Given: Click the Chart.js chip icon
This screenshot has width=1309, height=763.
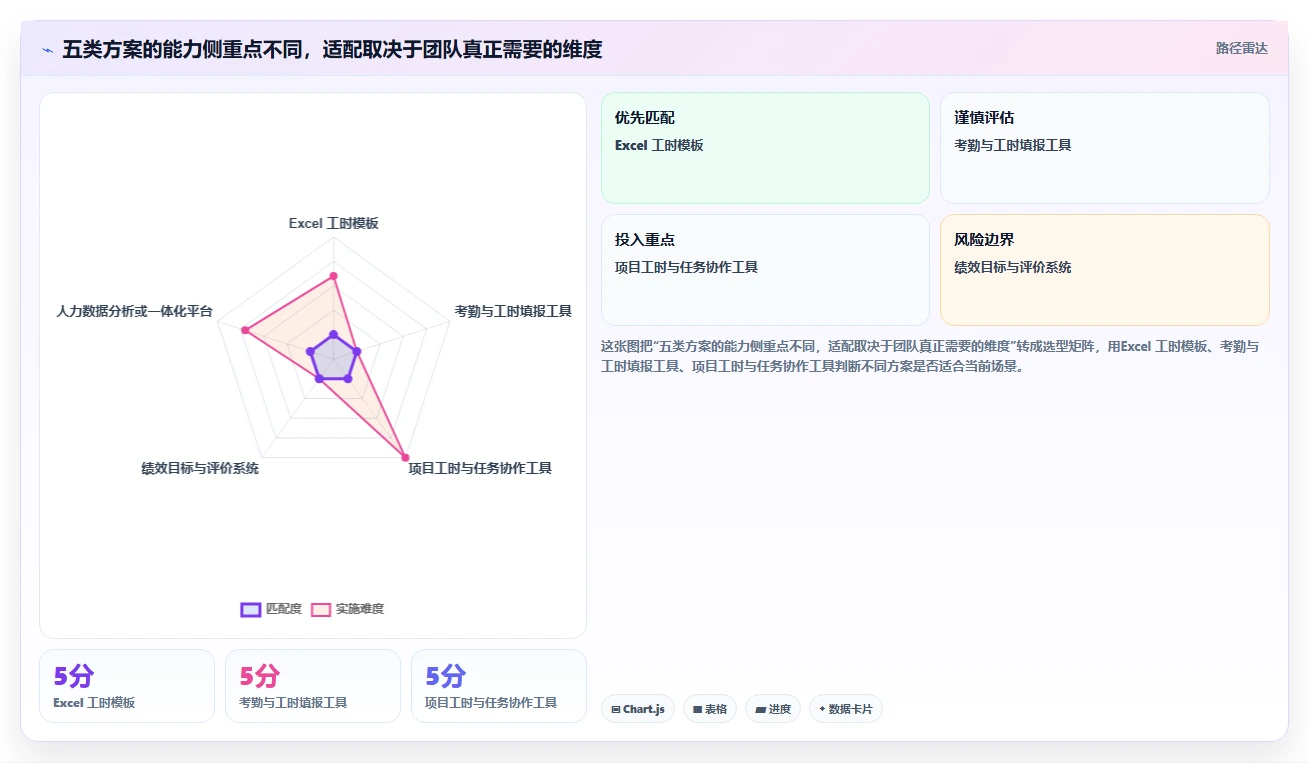Looking at the screenshot, I should click(616, 709).
